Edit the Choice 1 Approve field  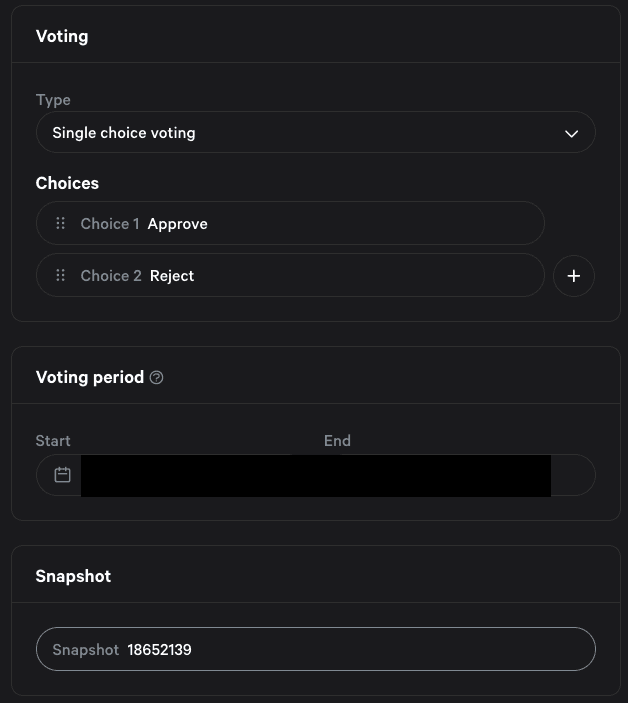tap(290, 223)
